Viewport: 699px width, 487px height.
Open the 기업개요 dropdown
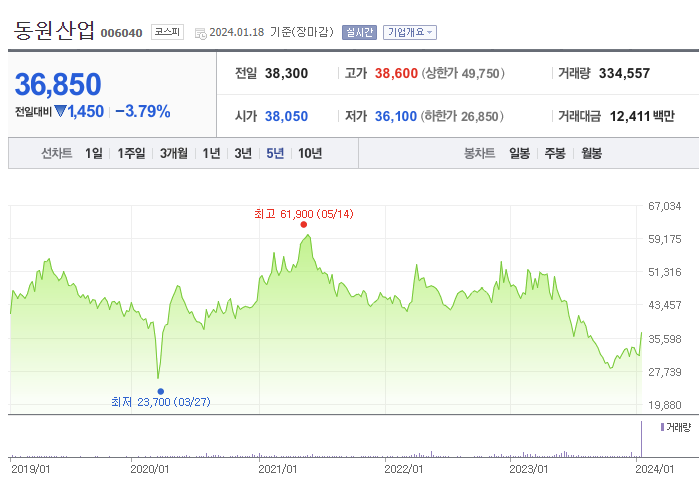pyautogui.click(x=410, y=33)
